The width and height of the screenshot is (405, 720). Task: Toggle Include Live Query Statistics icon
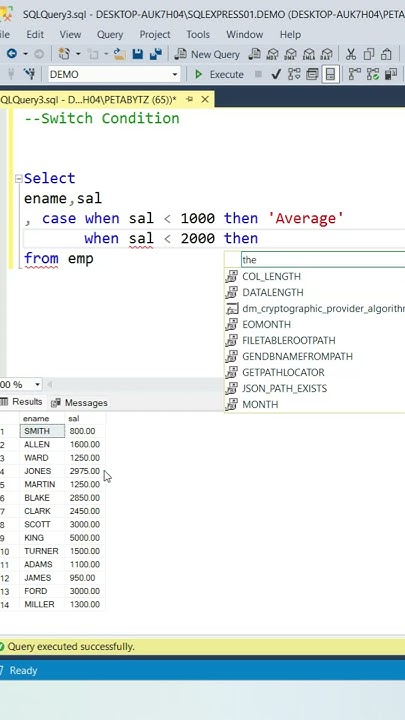coord(373,74)
